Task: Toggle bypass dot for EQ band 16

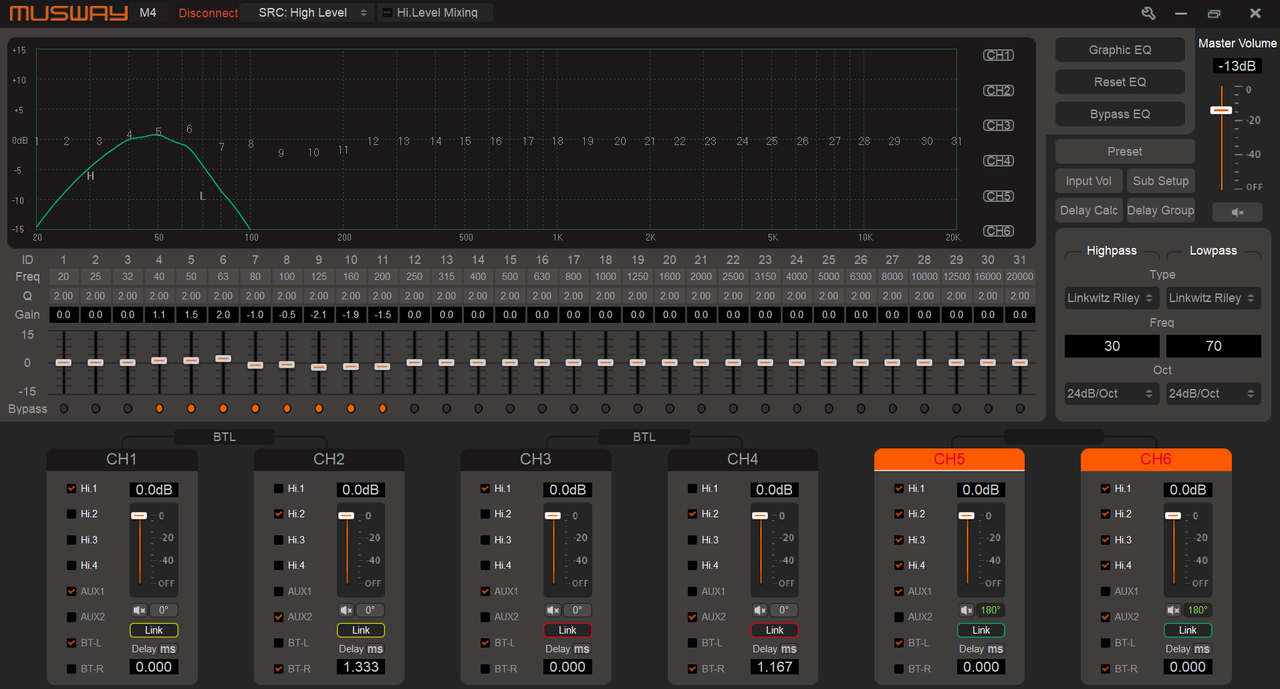Action: 542,408
